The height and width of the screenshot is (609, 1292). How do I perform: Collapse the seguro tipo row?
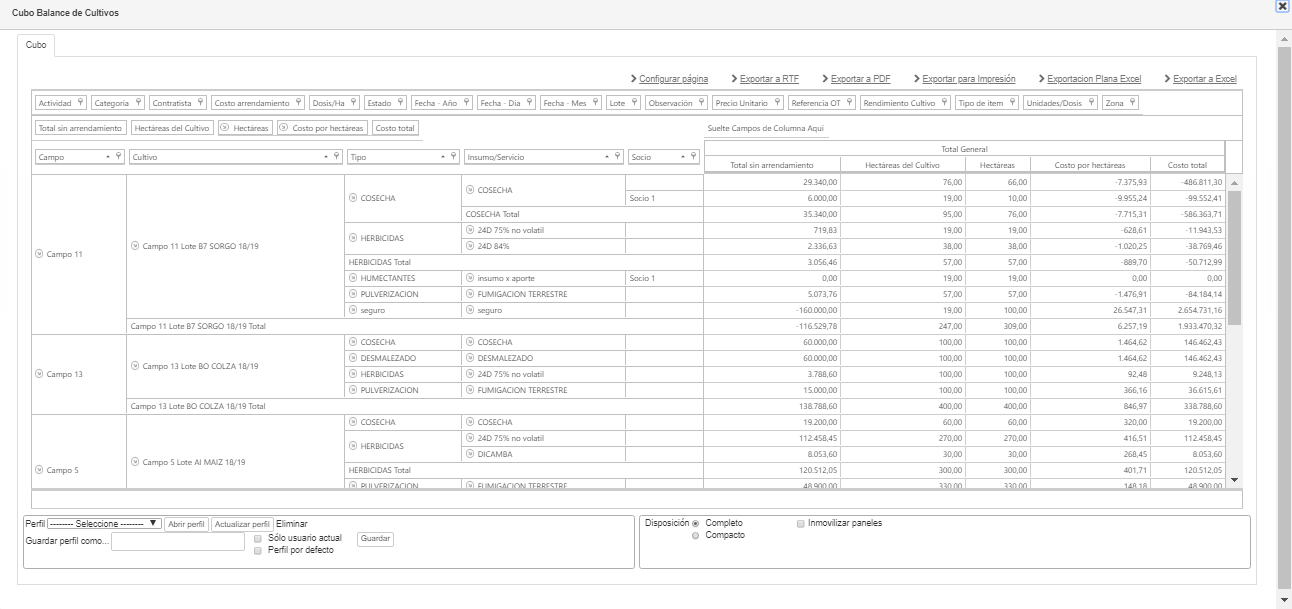[x=352, y=310]
